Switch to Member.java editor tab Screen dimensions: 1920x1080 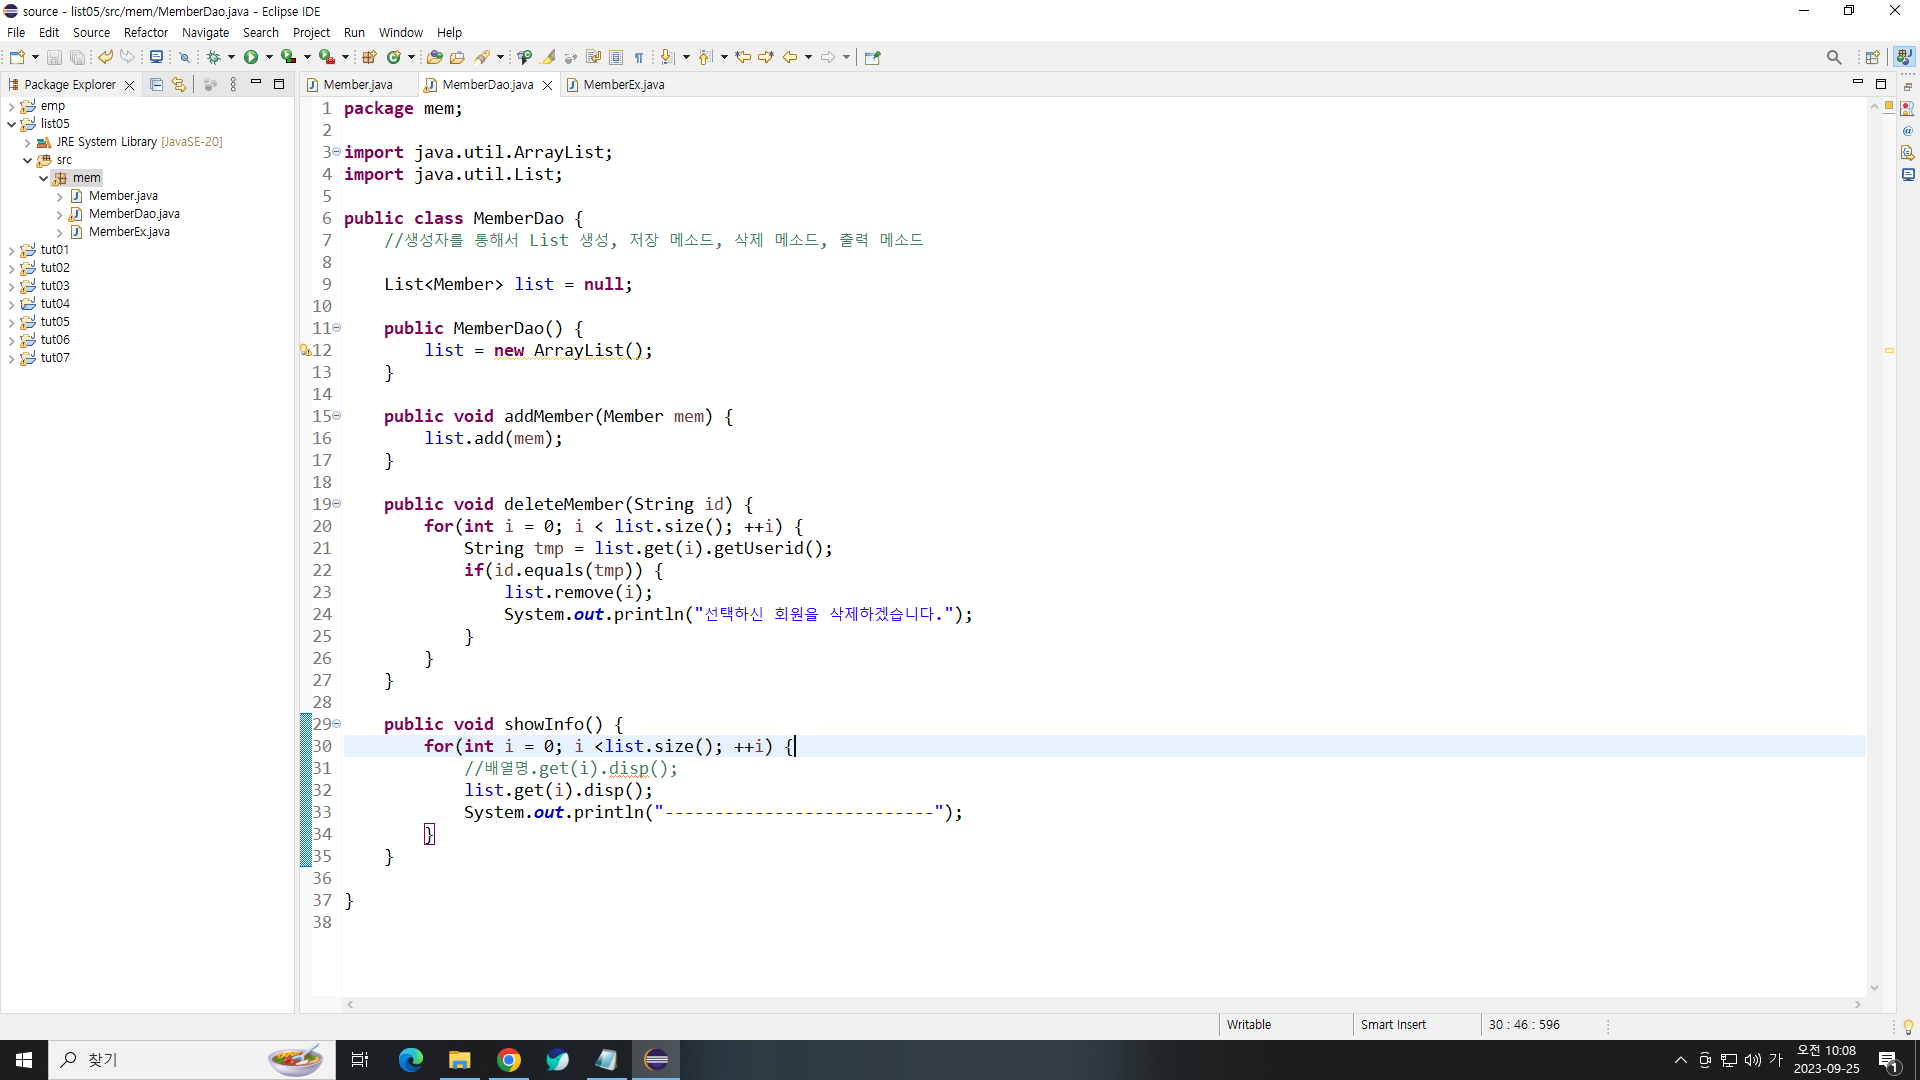point(358,85)
